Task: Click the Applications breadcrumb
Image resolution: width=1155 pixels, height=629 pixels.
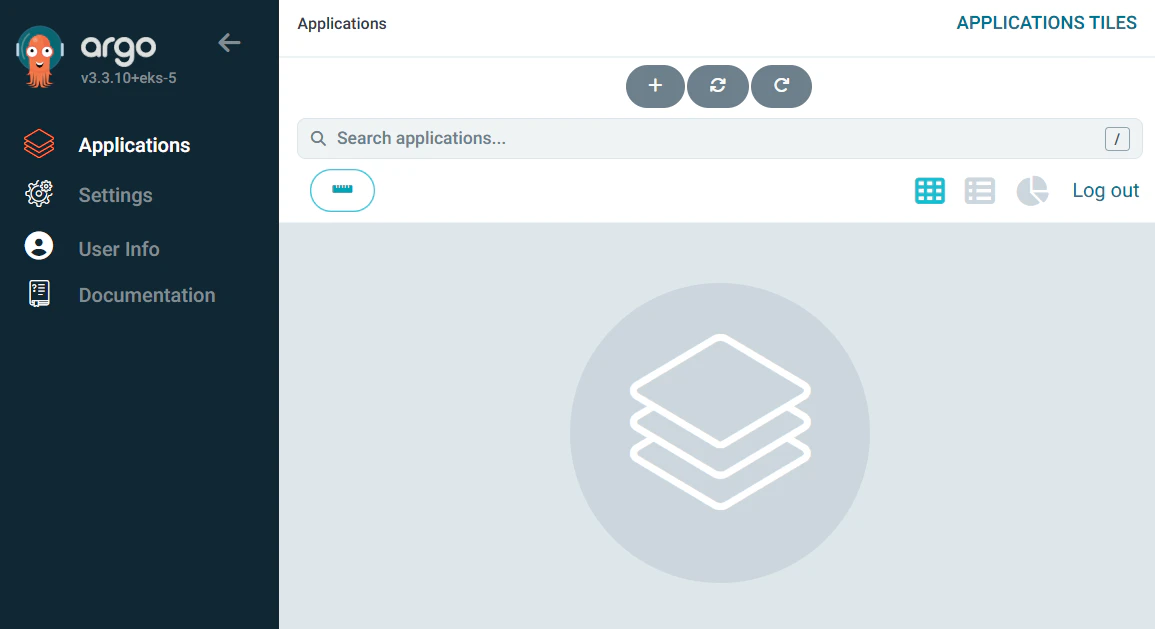Action: click(342, 24)
